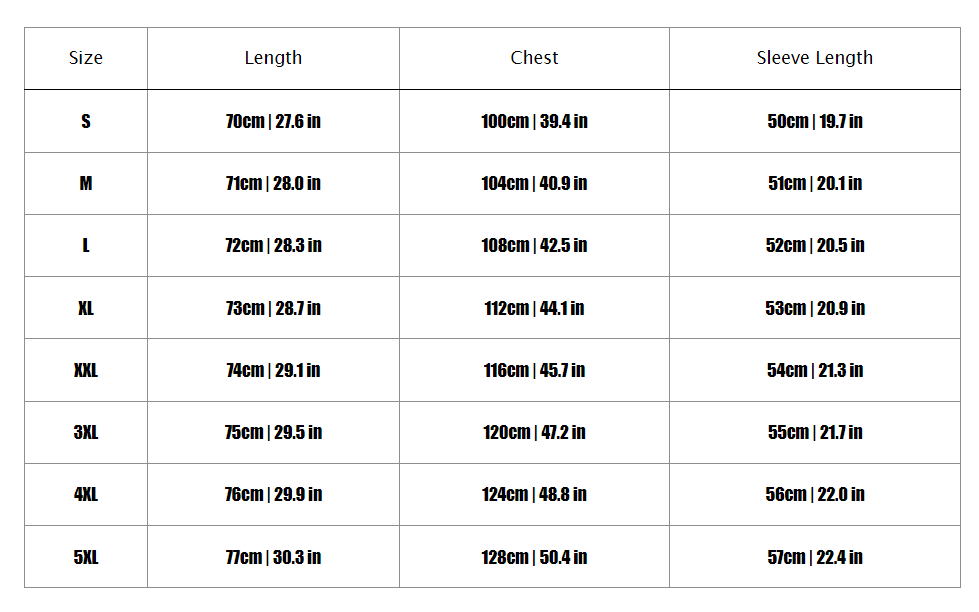
Task: Click the M size row label
Action: pos(86,183)
